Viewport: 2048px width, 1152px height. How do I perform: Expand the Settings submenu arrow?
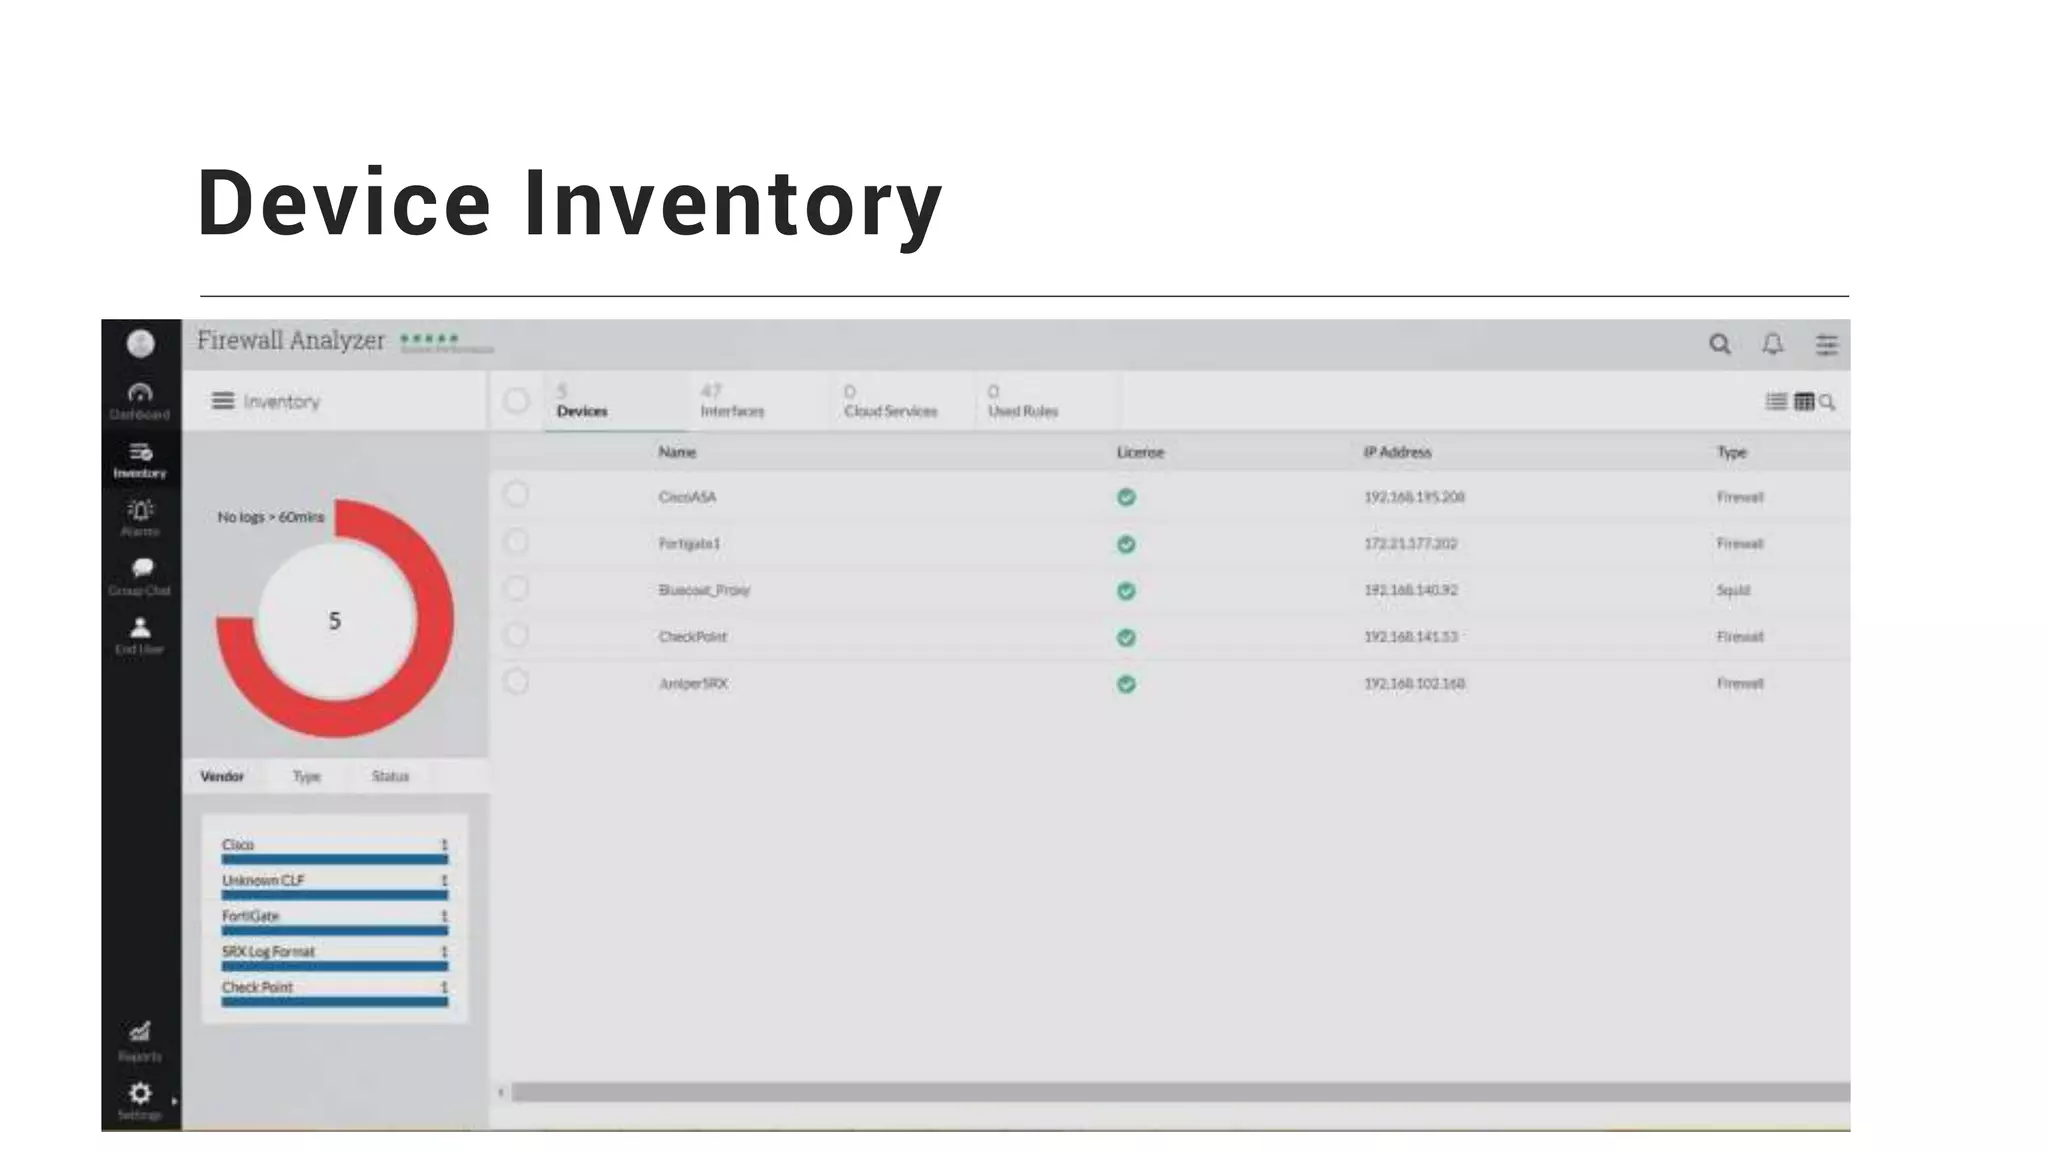(x=174, y=1101)
